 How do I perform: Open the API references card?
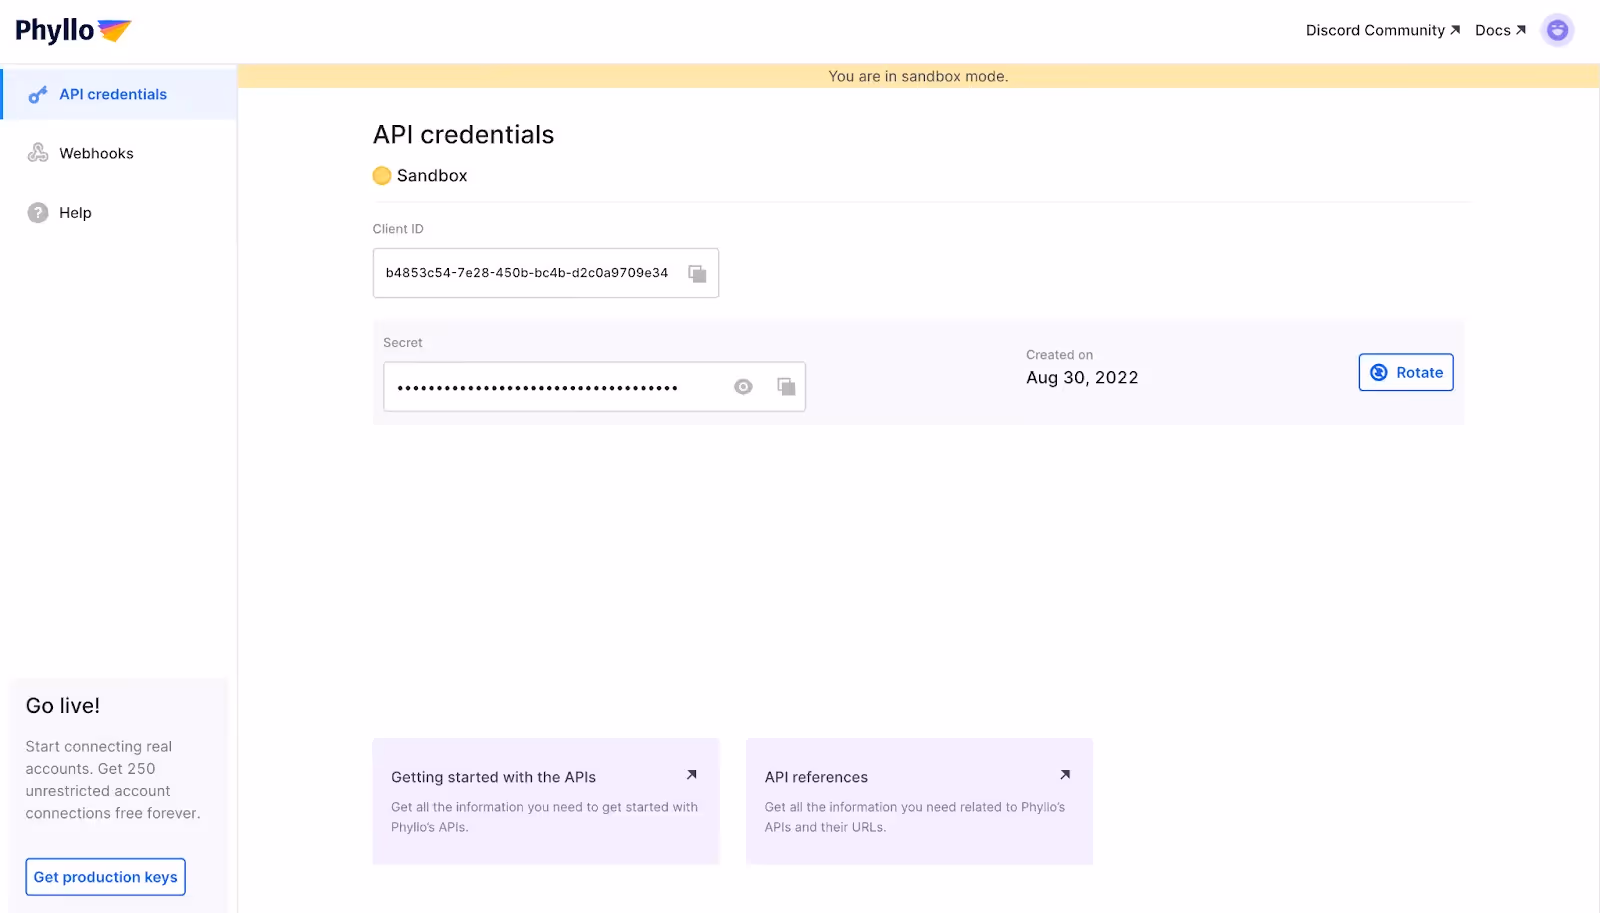(919, 801)
